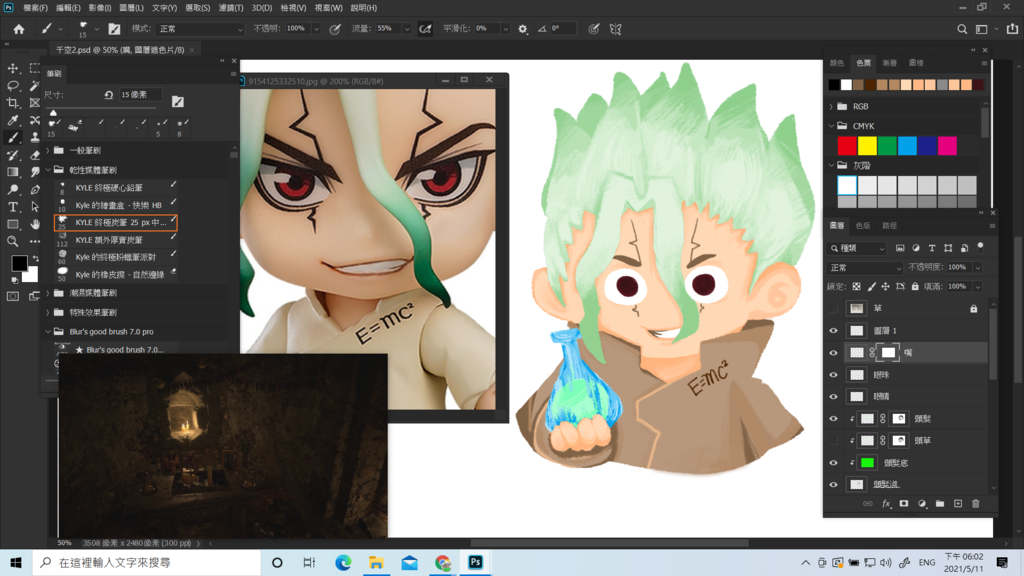This screenshot has height=576, width=1024.
Task: Show the hidden 草 layer
Action: (833, 308)
